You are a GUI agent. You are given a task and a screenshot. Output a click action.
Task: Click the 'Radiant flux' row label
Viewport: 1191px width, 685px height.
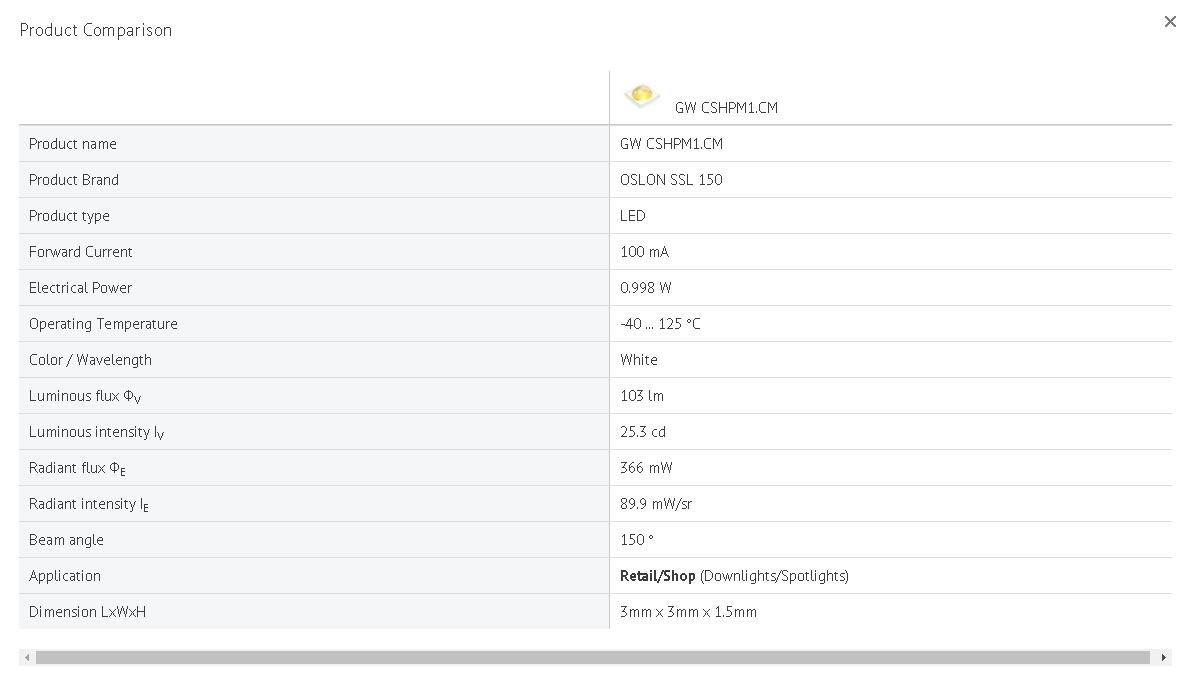tap(77, 469)
